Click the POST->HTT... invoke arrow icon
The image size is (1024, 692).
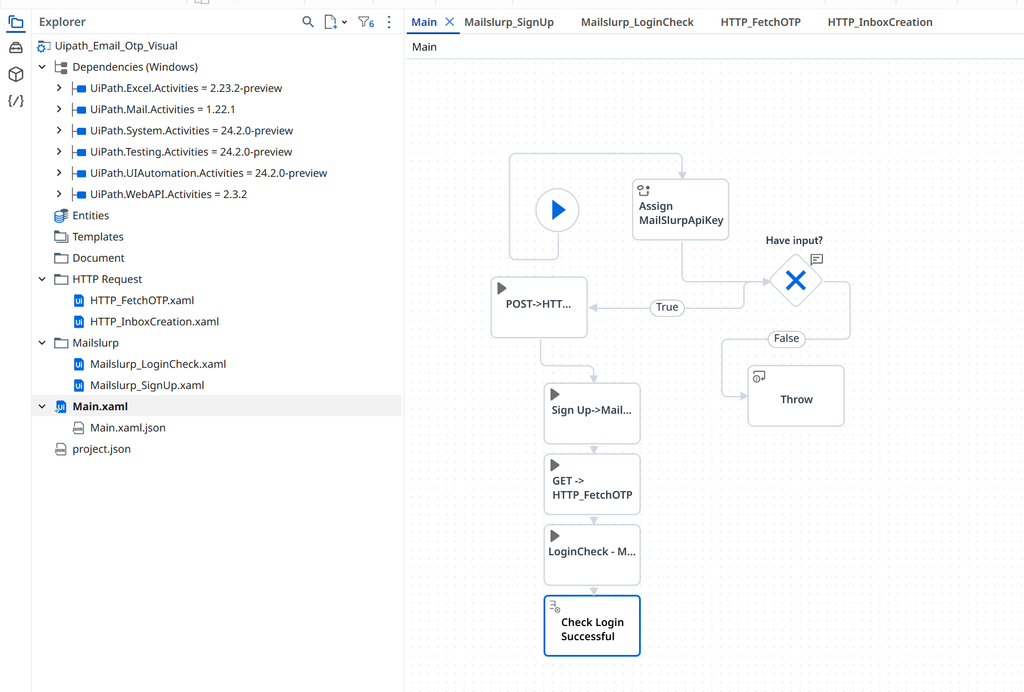pyautogui.click(x=502, y=288)
